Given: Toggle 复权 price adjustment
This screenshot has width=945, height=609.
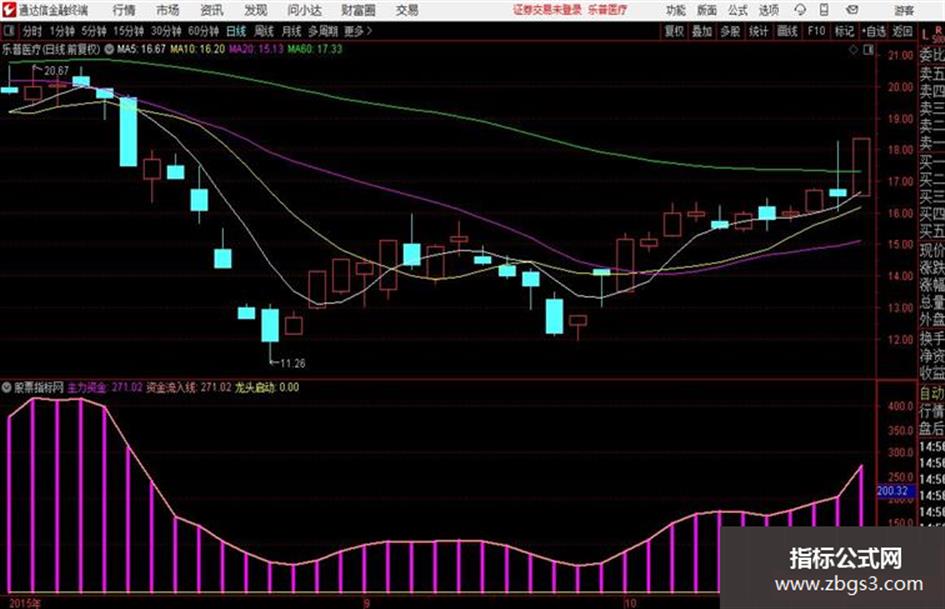Looking at the screenshot, I should 674,31.
